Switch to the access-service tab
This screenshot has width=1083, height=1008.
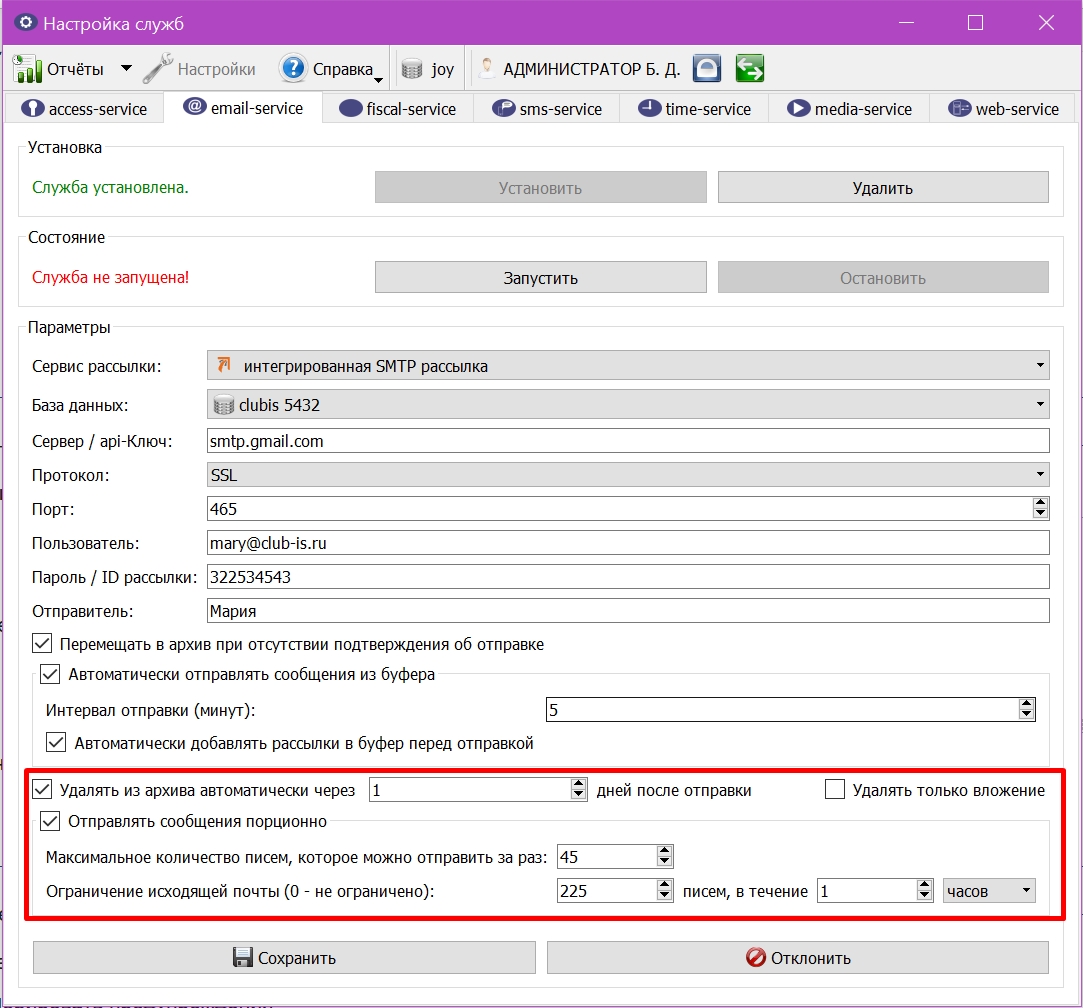click(x=84, y=109)
